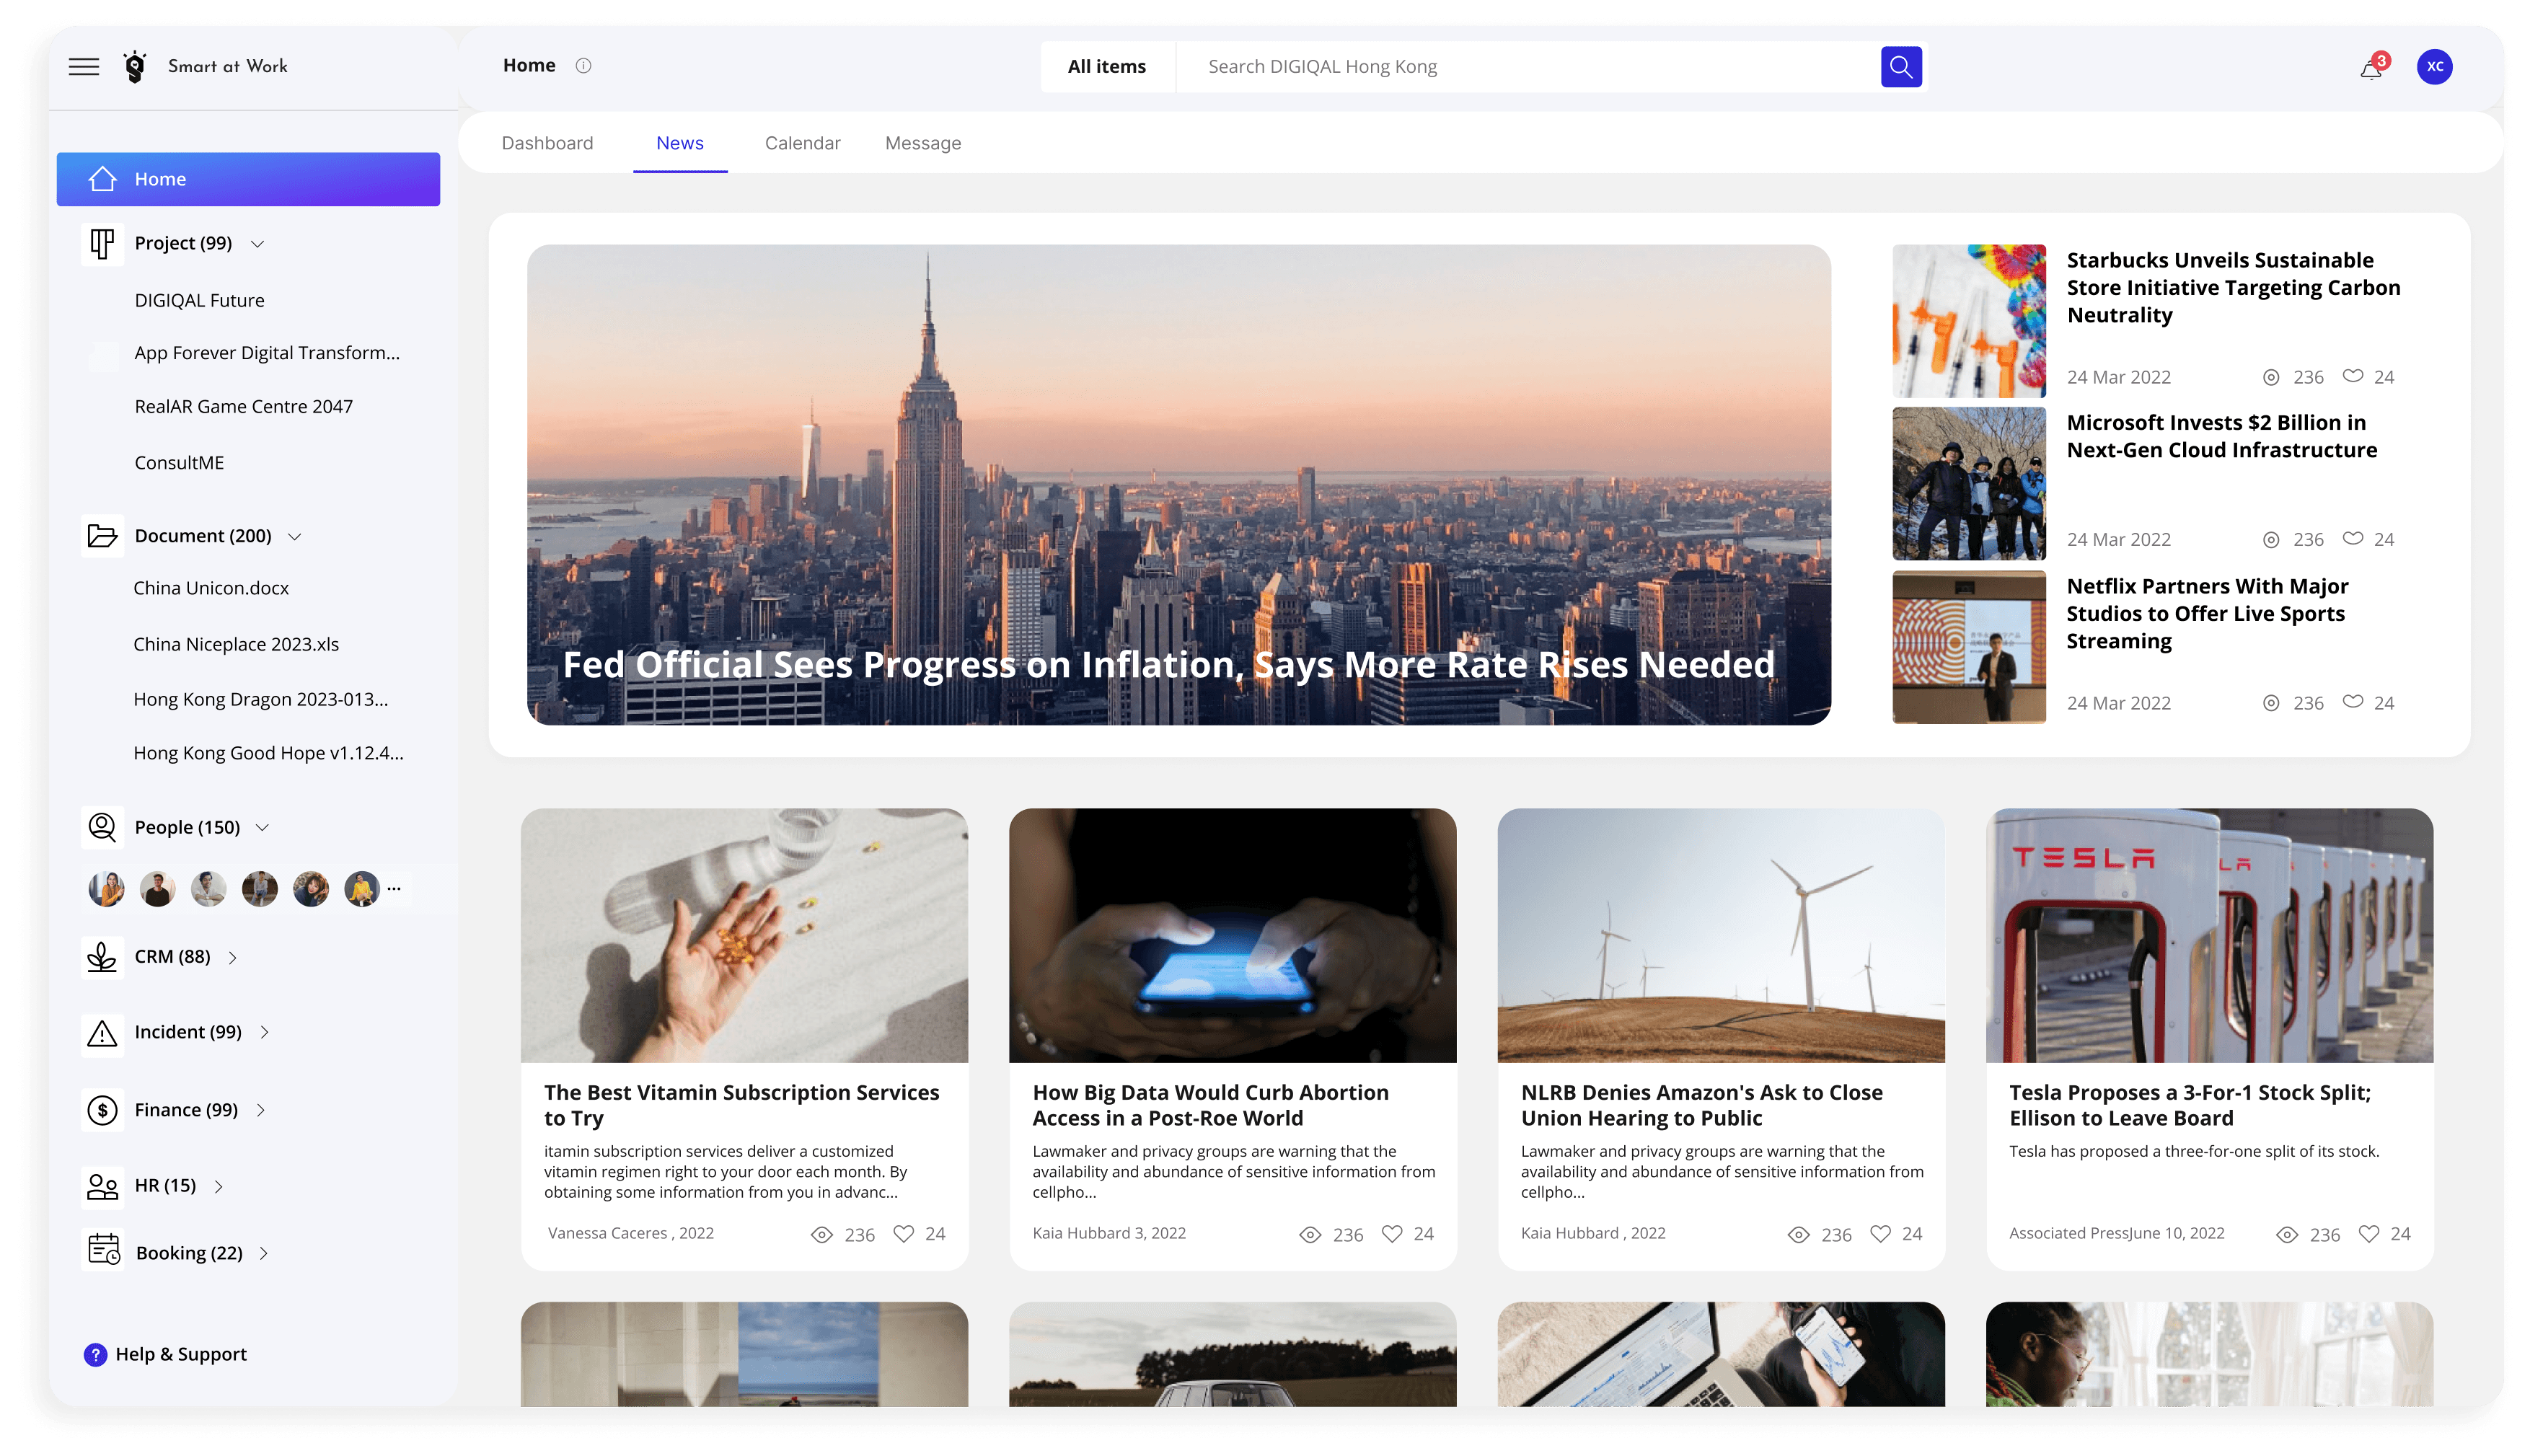
Task: Click the Incident warning triangle icon
Action: 102,1033
